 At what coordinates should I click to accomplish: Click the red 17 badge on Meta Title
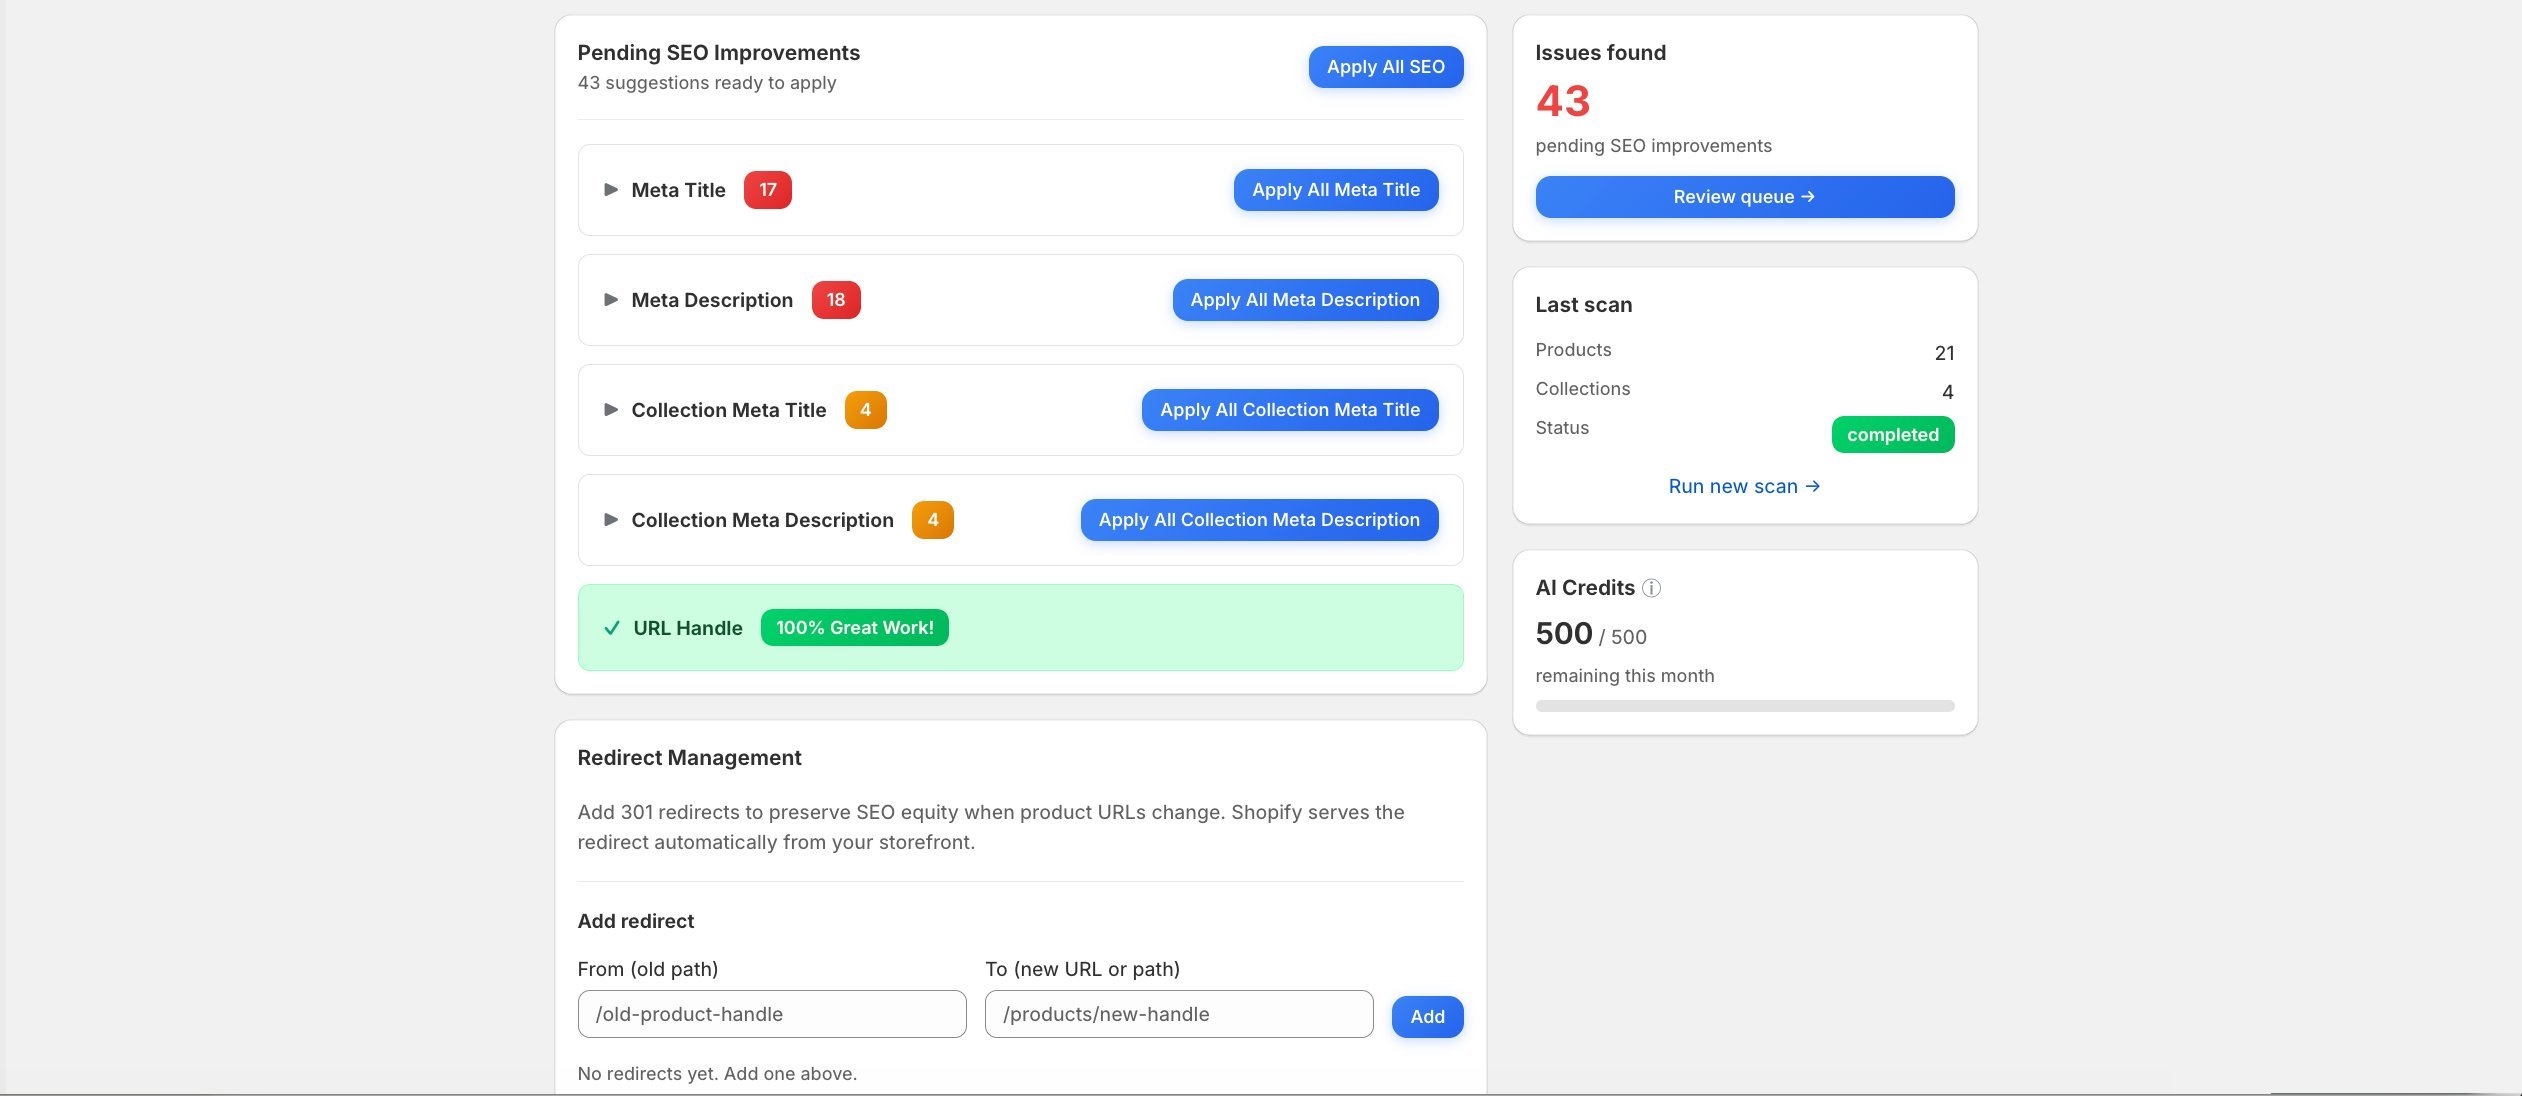point(768,189)
